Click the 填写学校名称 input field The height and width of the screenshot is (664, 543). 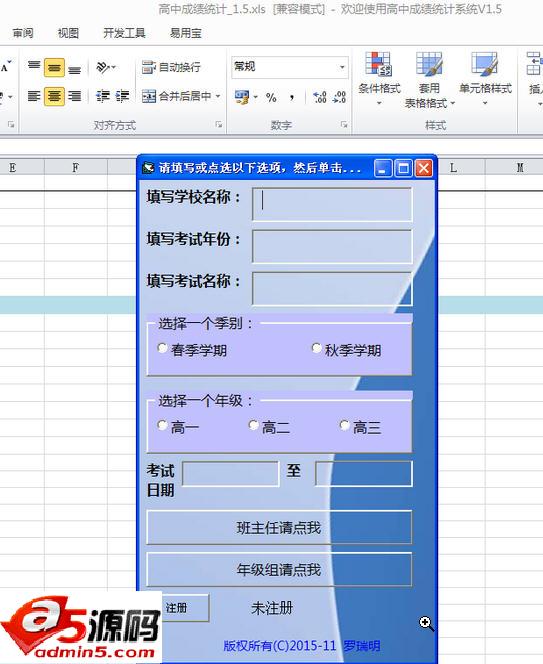click(x=332, y=205)
